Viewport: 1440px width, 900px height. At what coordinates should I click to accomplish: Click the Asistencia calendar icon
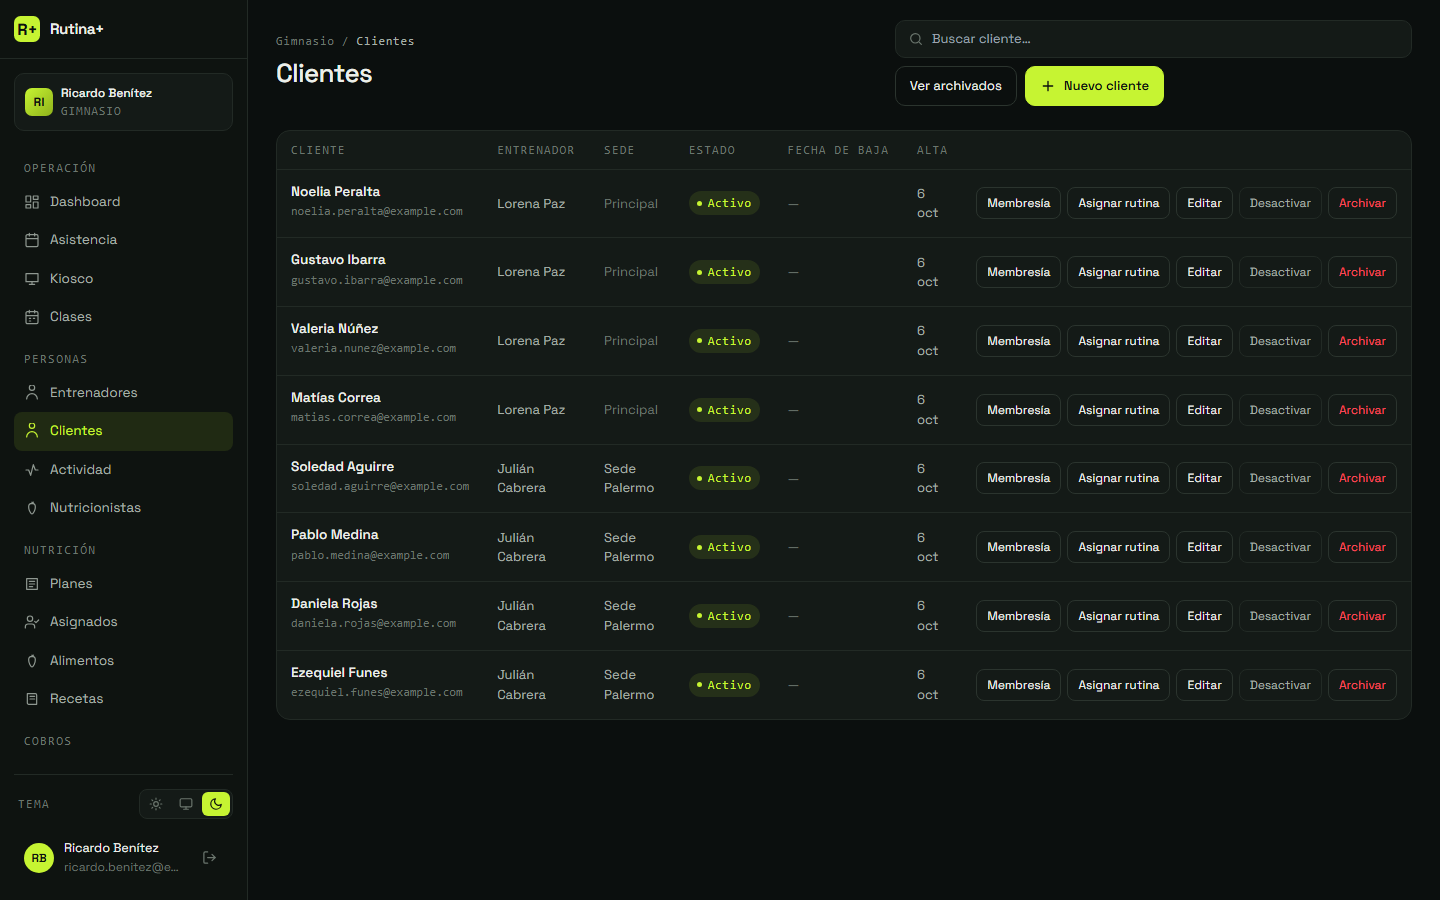[x=32, y=240]
